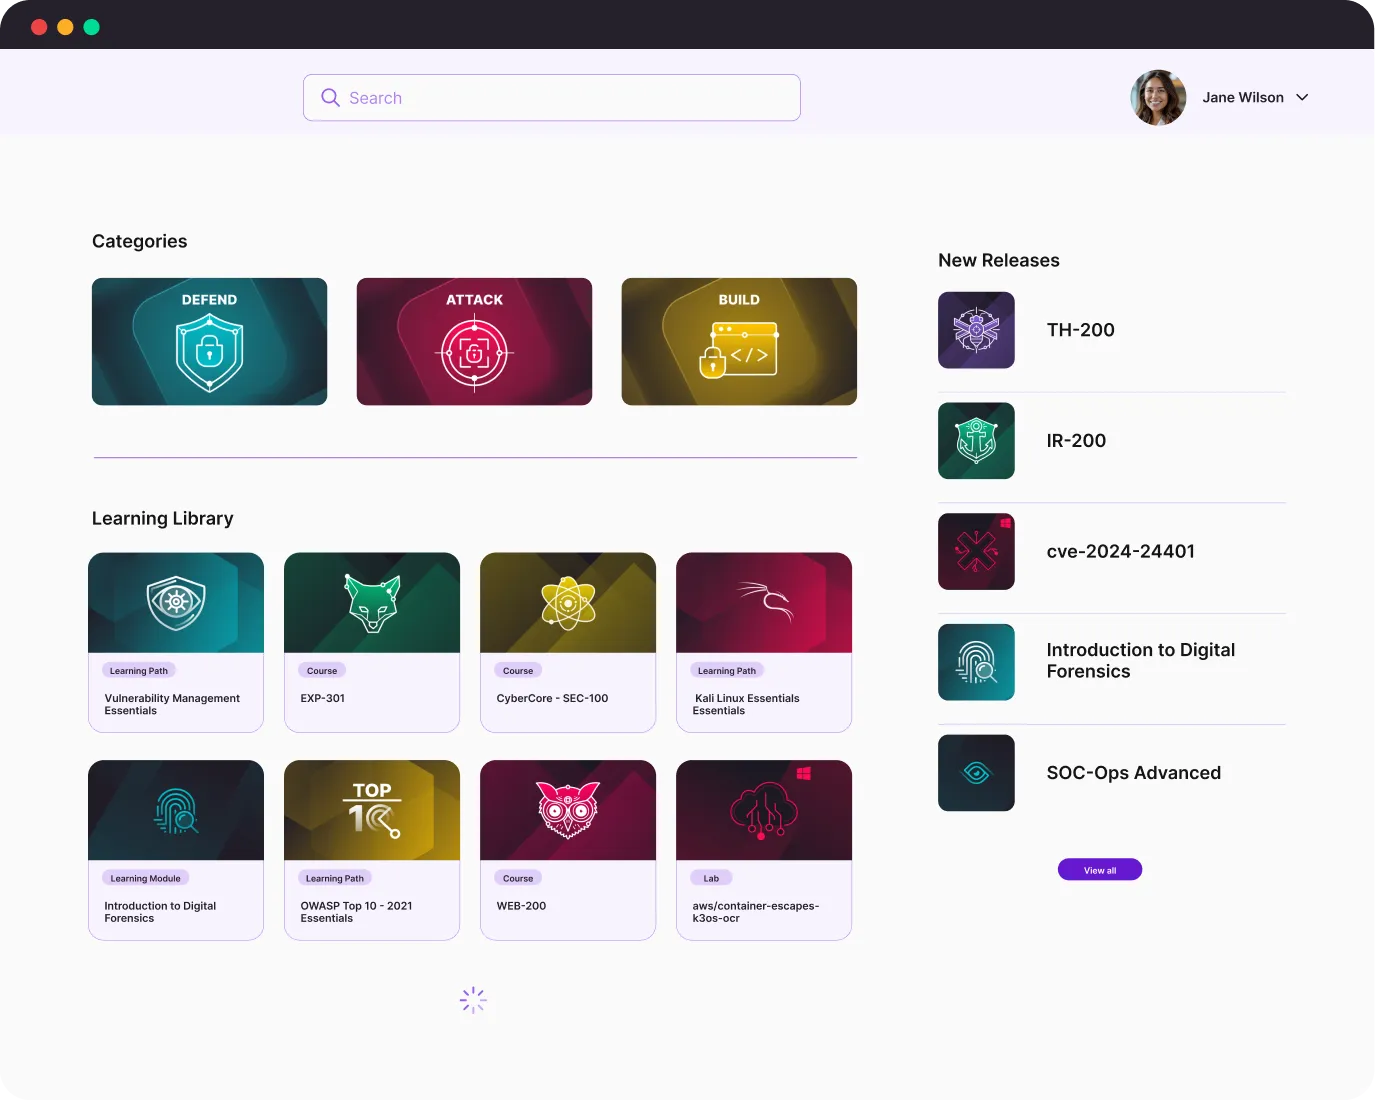The height and width of the screenshot is (1100, 1376).
Task: Open the WEB-200 owl course card
Action: [x=568, y=850]
